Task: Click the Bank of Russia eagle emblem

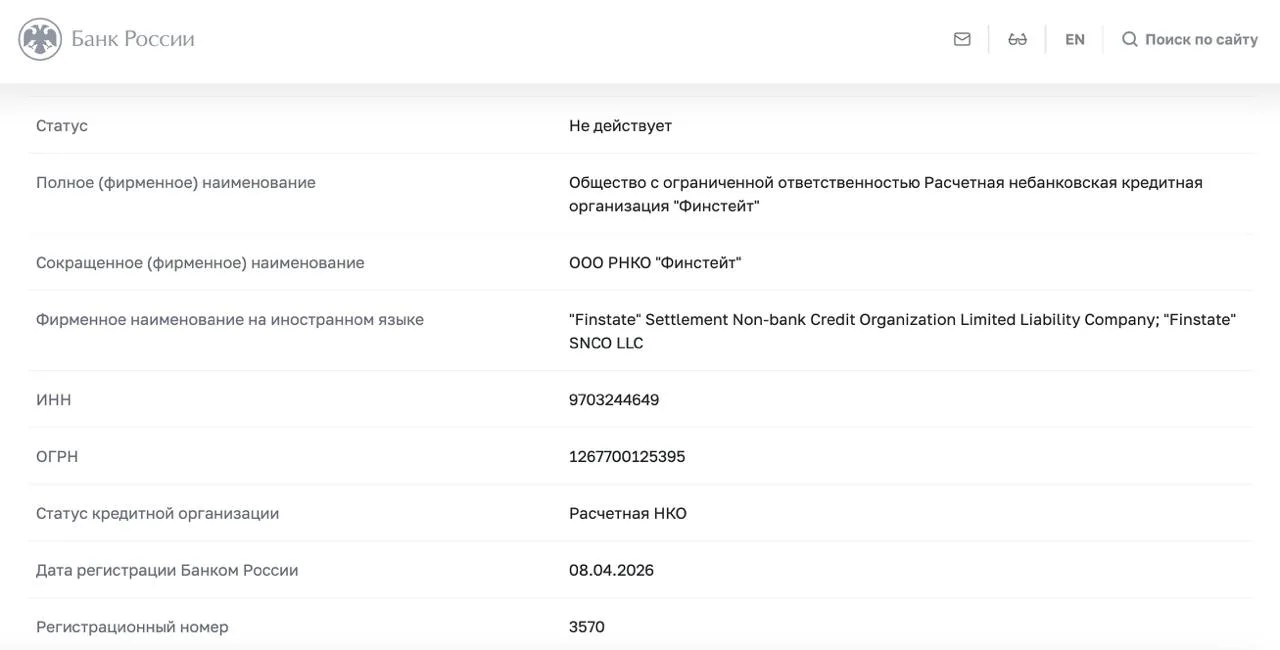Action: pyautogui.click(x=40, y=39)
